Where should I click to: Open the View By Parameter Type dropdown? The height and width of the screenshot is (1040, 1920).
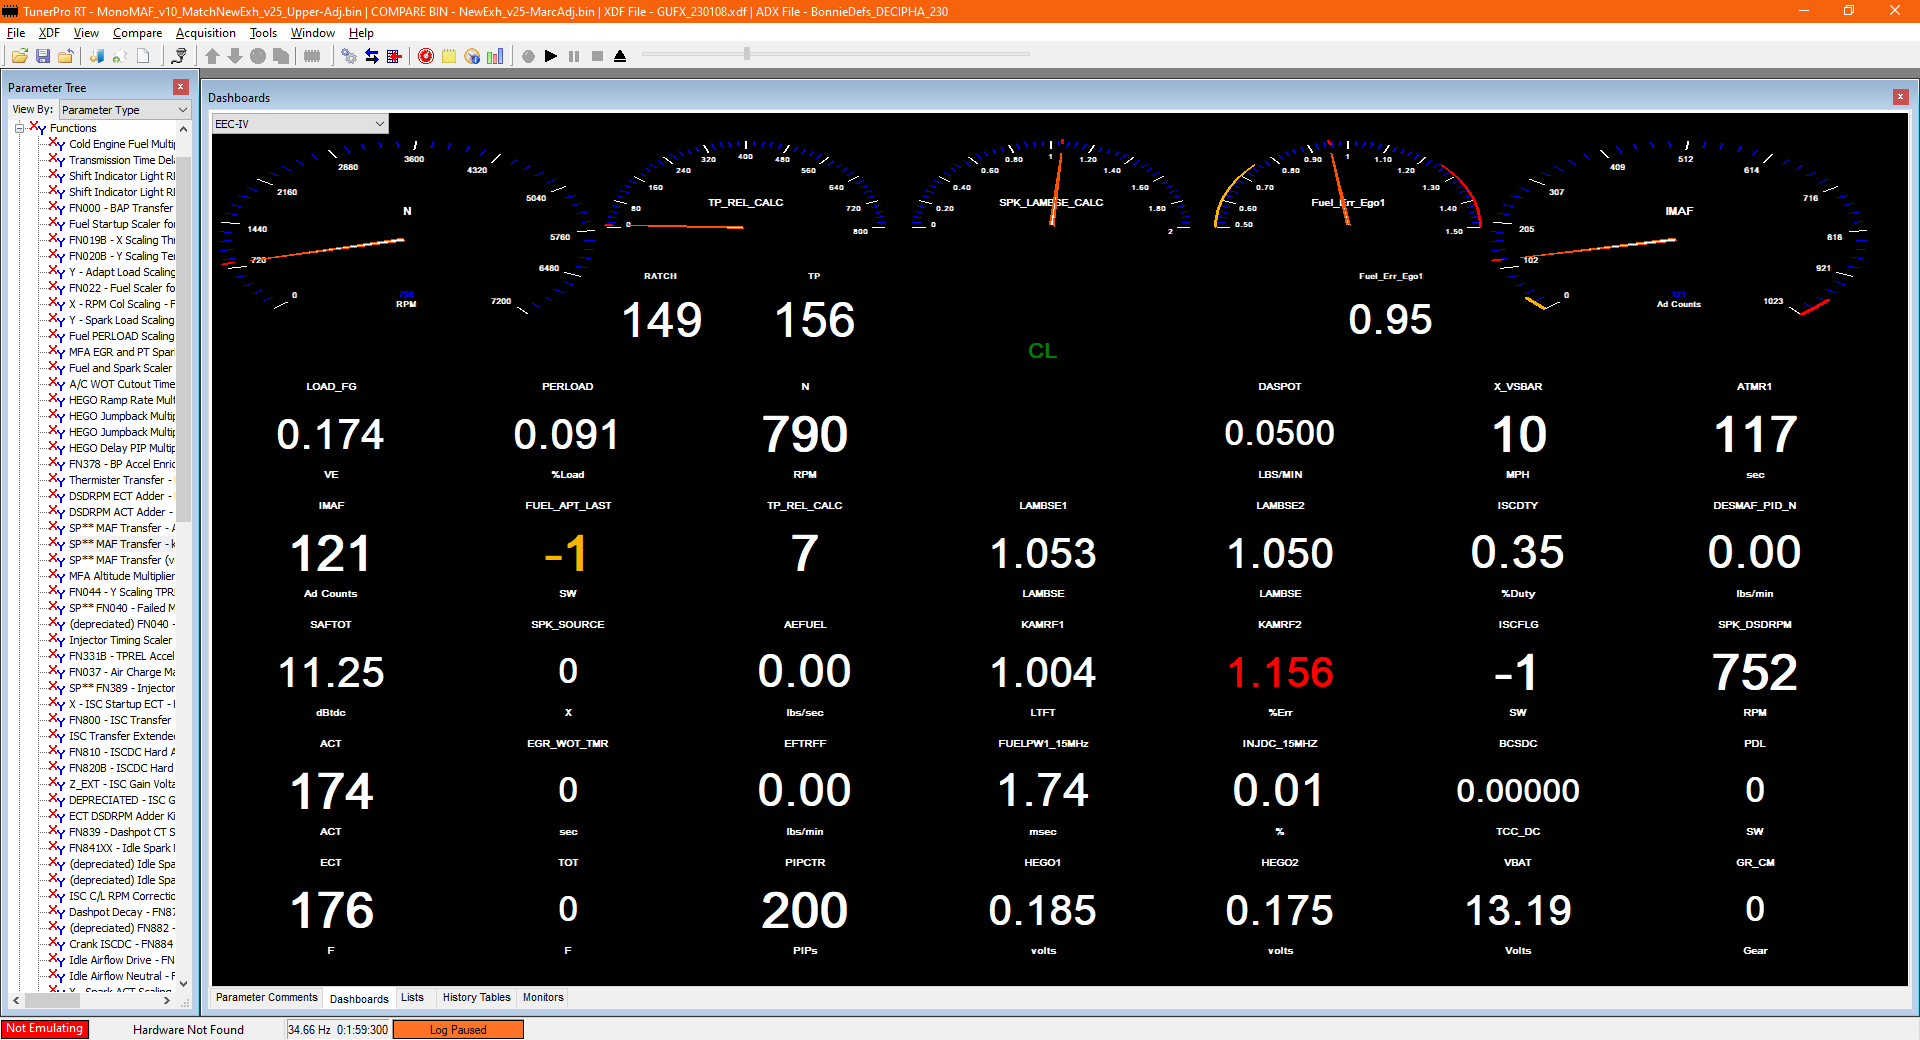tap(124, 110)
